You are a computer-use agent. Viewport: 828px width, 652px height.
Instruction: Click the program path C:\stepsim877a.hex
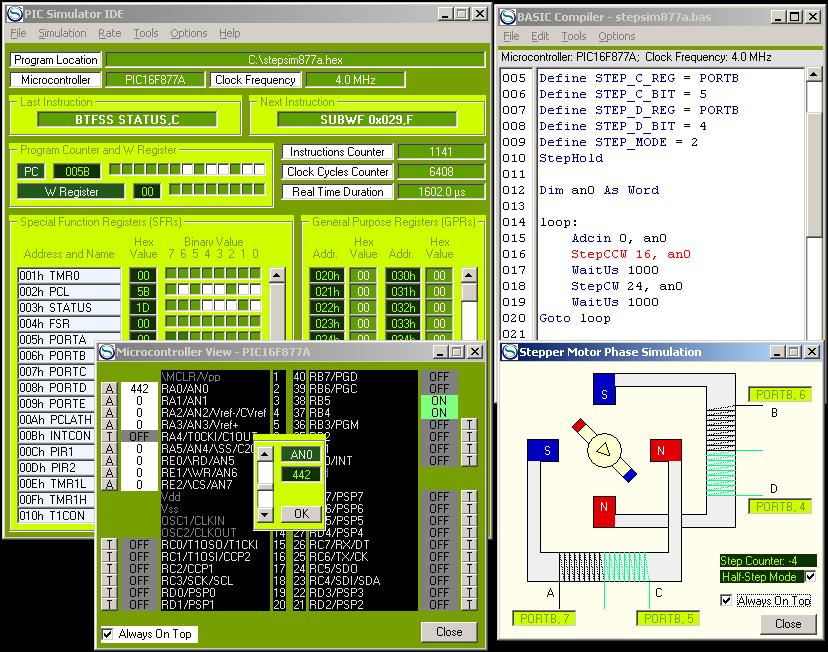[x=295, y=60]
